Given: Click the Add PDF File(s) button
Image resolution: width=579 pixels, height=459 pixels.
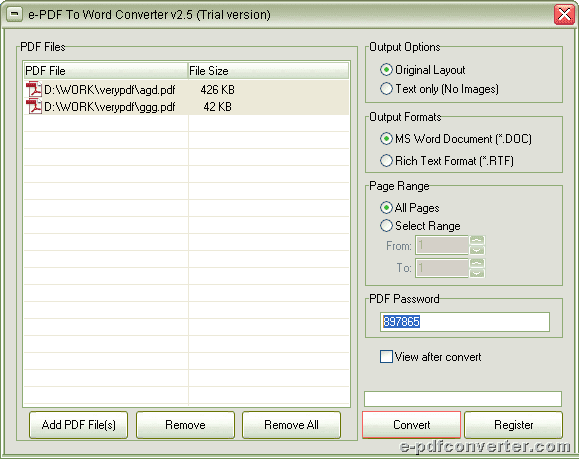Looking at the screenshot, I should tap(79, 425).
